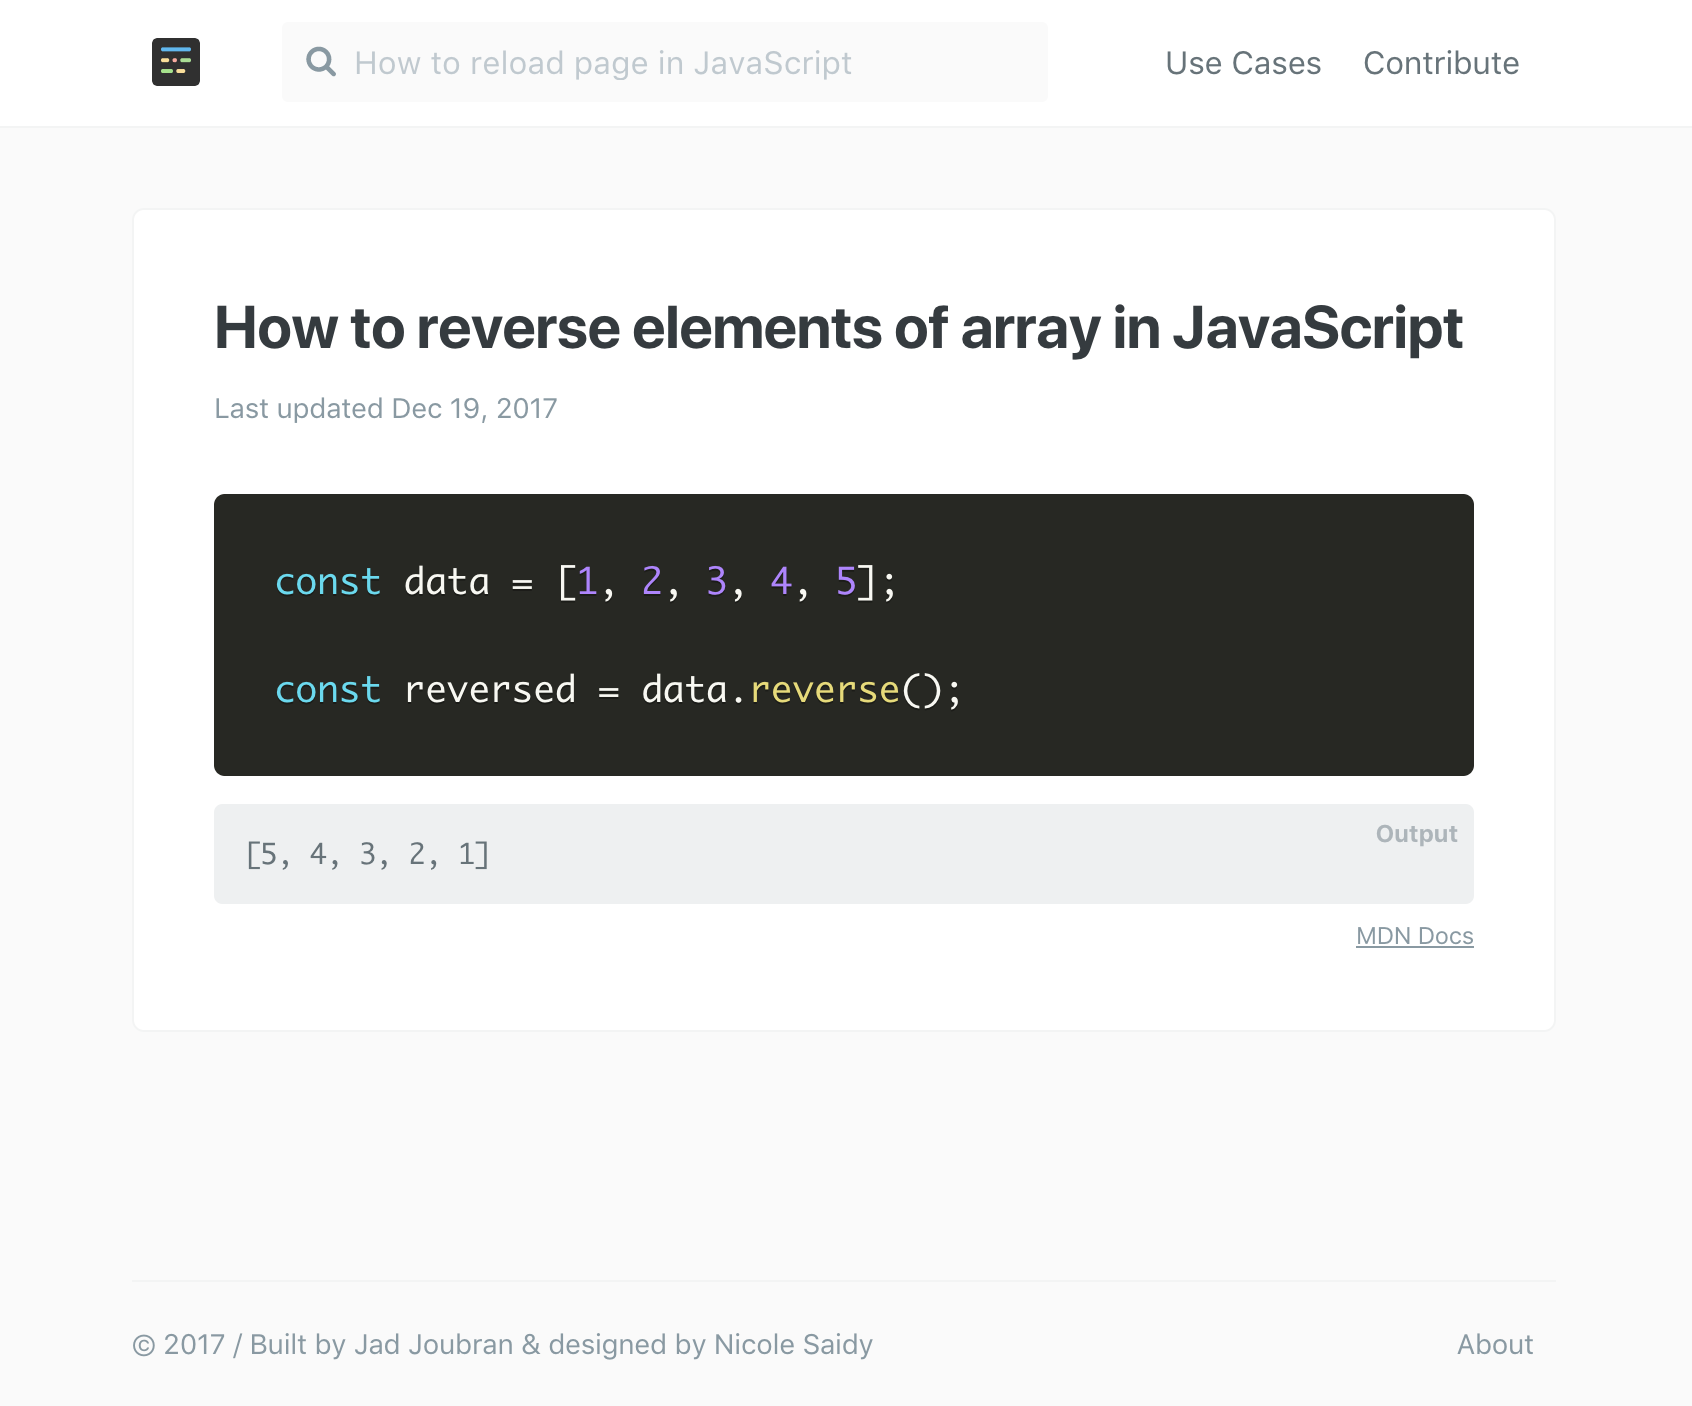
Task: Click the site logo icon
Action: tap(176, 62)
